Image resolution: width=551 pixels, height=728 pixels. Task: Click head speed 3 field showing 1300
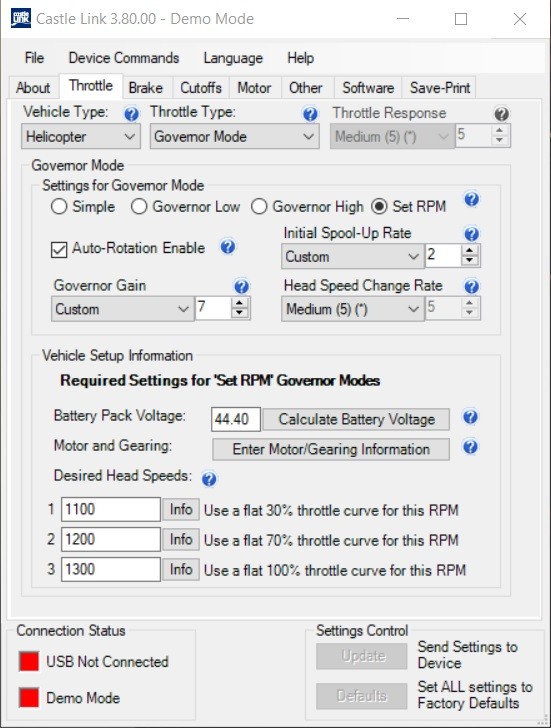pos(111,569)
